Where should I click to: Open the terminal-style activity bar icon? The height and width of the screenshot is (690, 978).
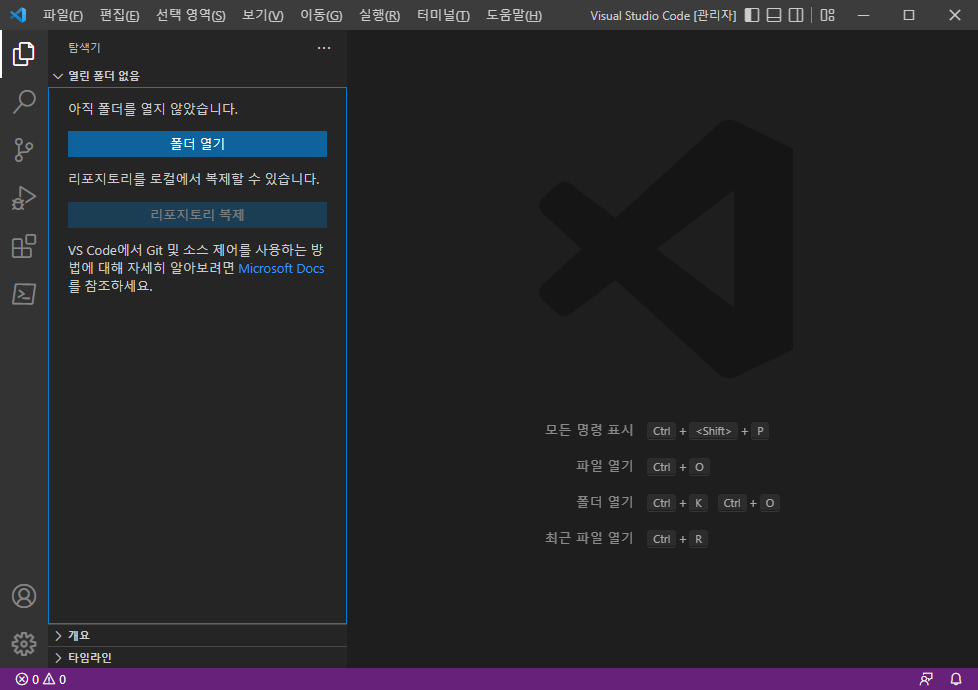click(x=24, y=294)
